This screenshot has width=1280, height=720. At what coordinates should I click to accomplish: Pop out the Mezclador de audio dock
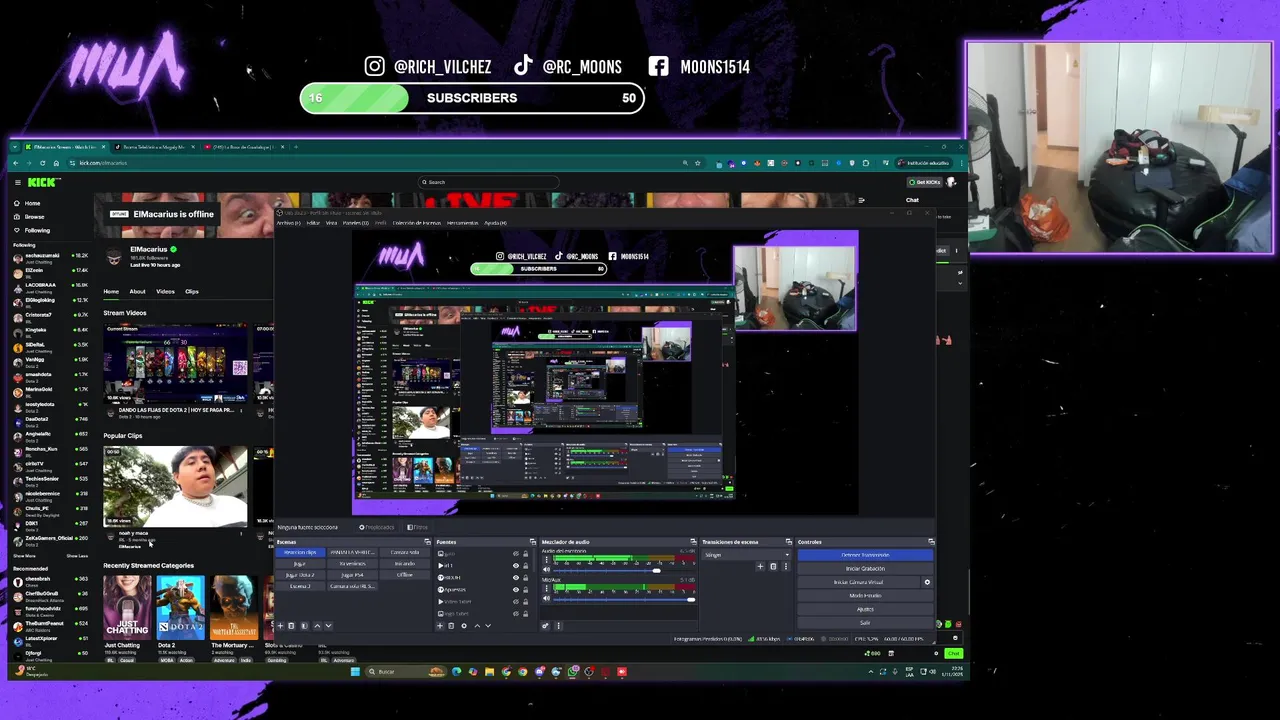[693, 541]
